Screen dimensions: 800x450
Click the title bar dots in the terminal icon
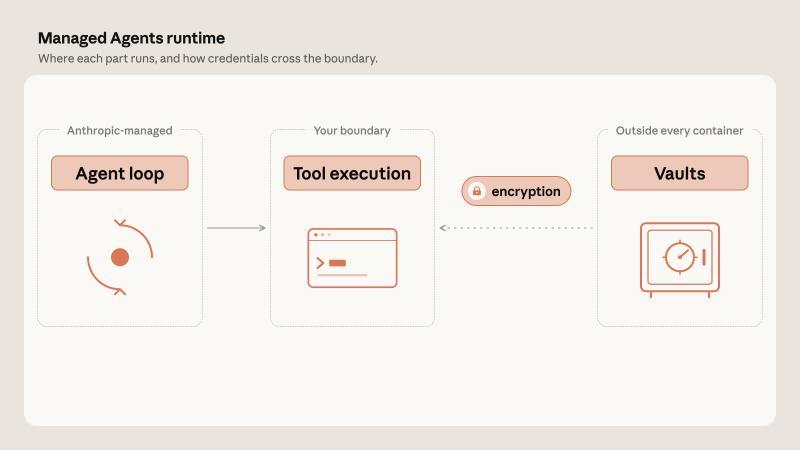click(x=322, y=235)
